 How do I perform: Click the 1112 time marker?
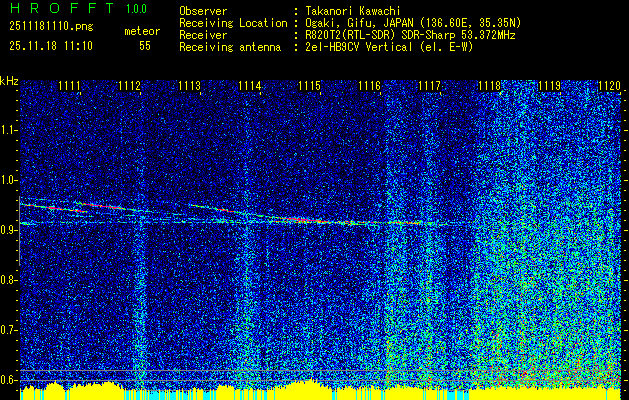coord(129,85)
